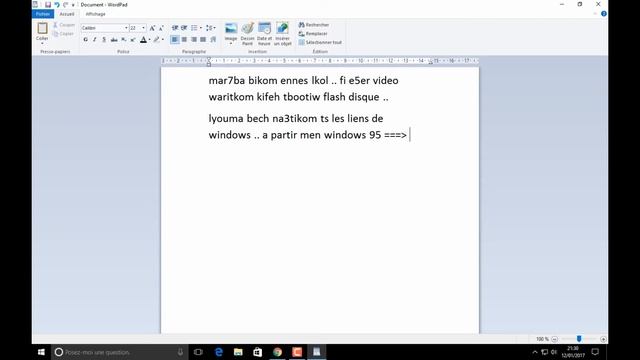Open the paragraph settings dialog icon
Image resolution: width=640 pixels, height=360 pixels.
click(213, 40)
